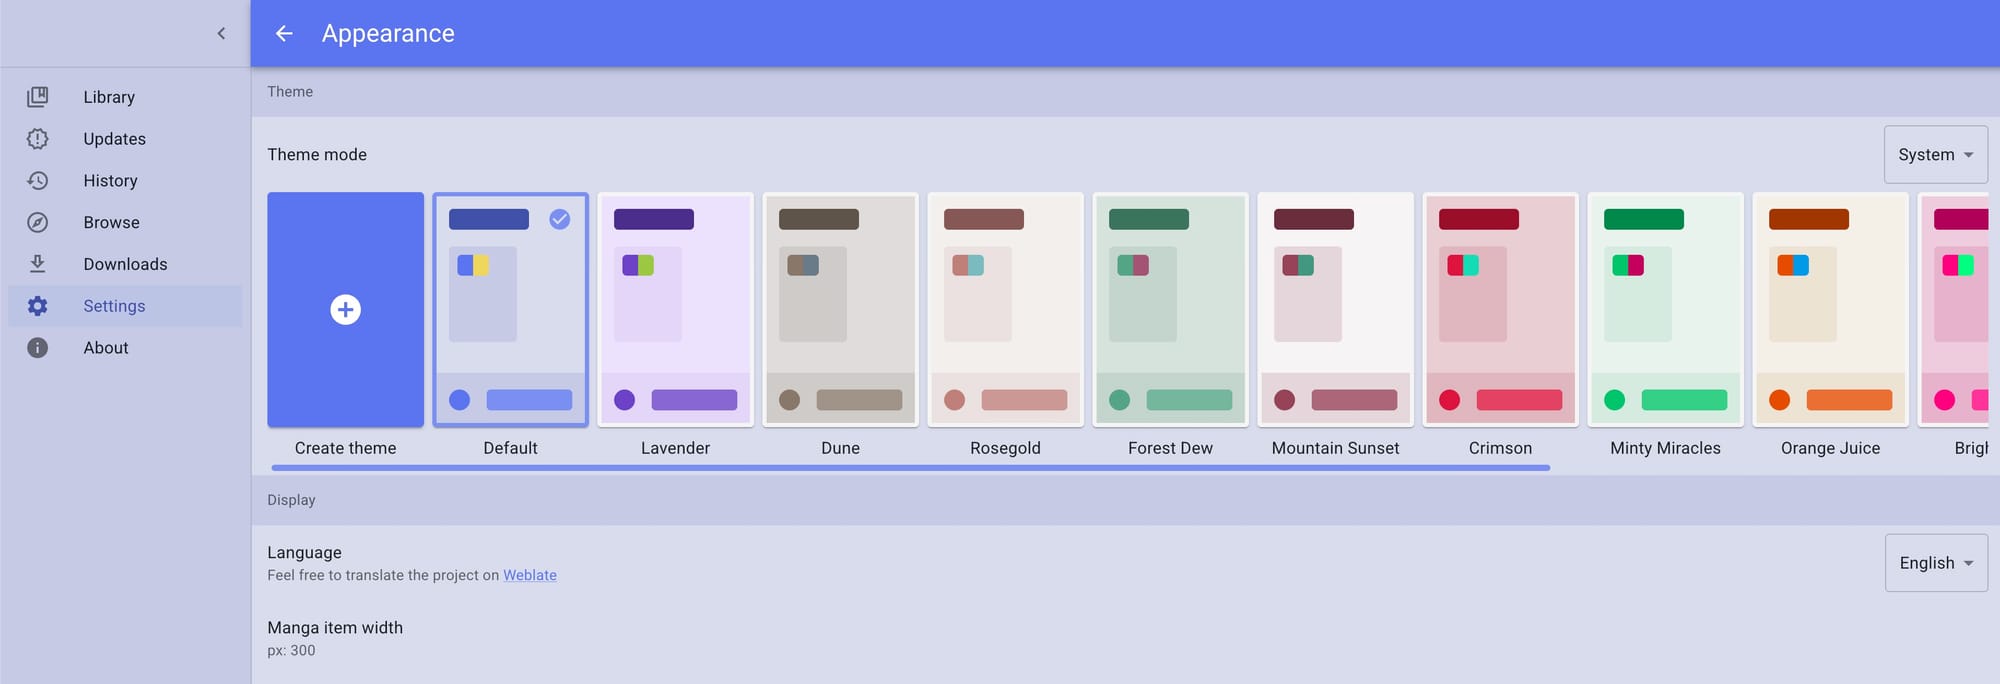Screen dimensions: 2000x684
Task: Click the About info icon
Action: 37,348
